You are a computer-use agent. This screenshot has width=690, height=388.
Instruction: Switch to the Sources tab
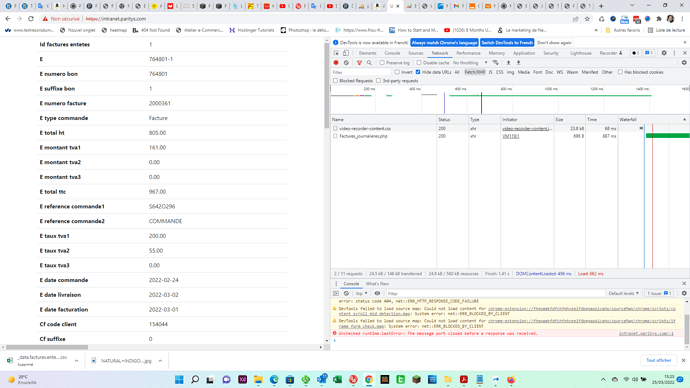point(415,53)
